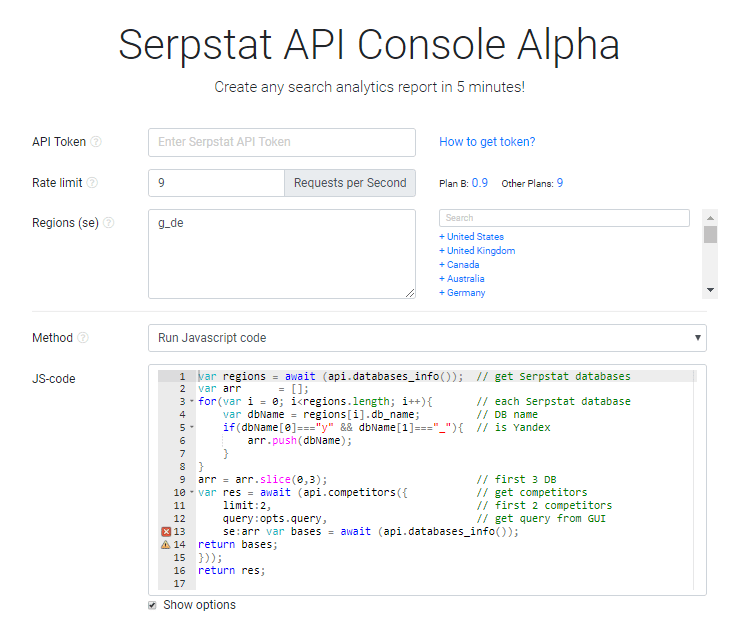Click the '// is Yandex' comment
Screen dimensions: 744x620
pos(513,427)
